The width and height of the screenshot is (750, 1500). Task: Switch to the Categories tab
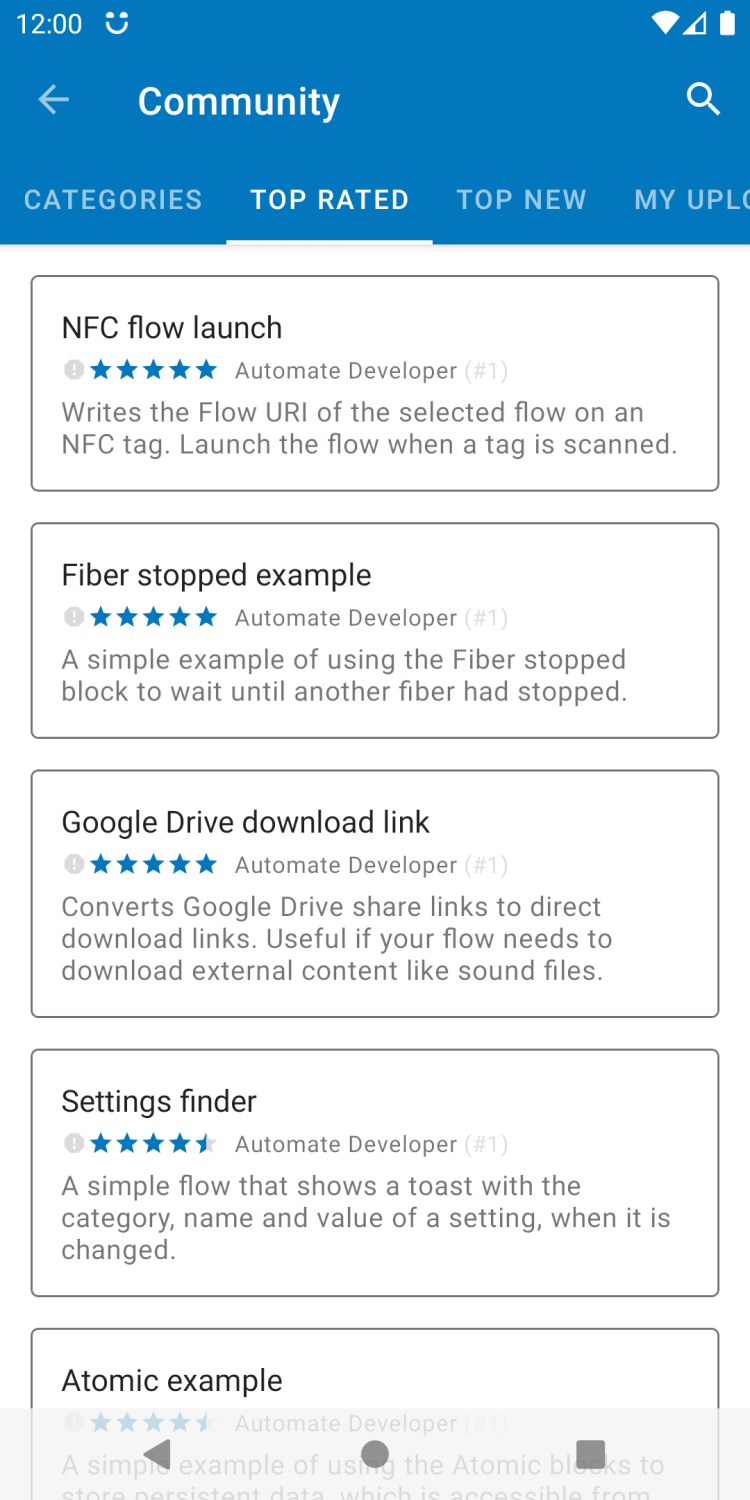113,200
